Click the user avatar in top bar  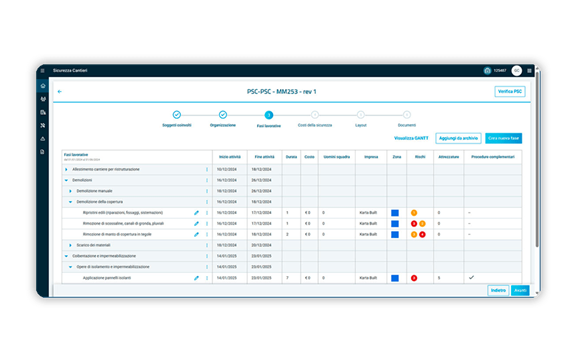516,71
